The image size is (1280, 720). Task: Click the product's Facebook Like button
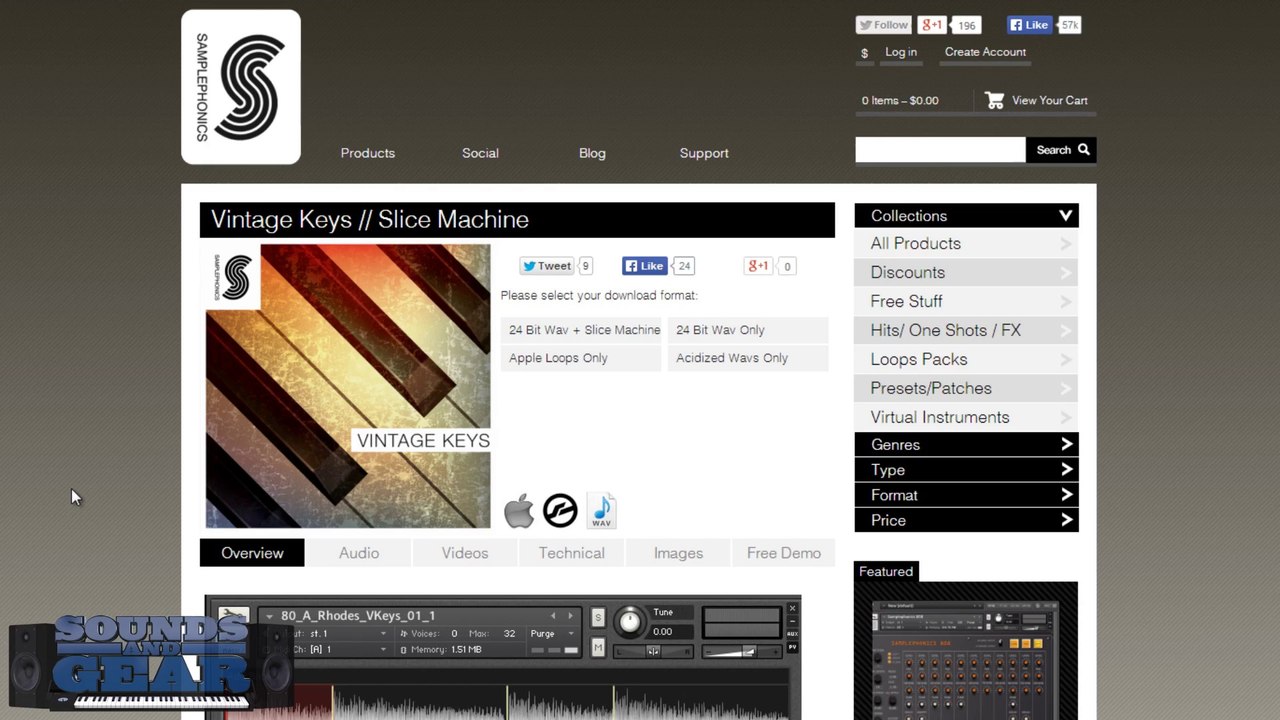[x=644, y=266]
